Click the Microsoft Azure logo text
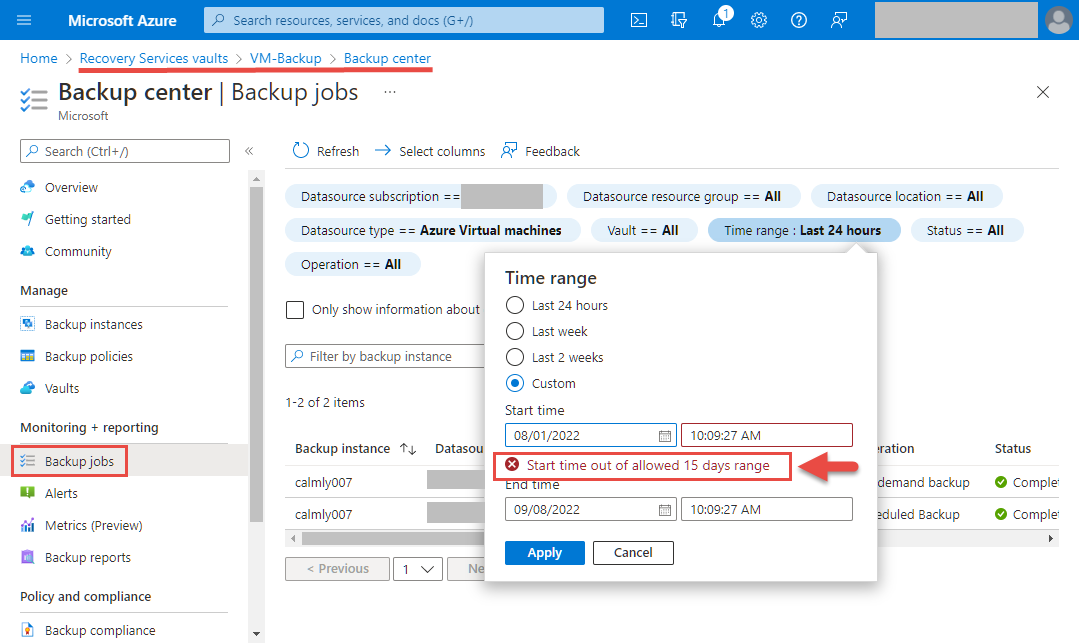The image size is (1079, 643). coord(122,21)
